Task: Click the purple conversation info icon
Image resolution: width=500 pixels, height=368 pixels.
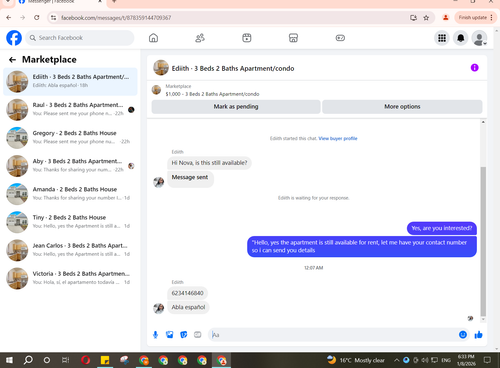Action: pos(474,68)
